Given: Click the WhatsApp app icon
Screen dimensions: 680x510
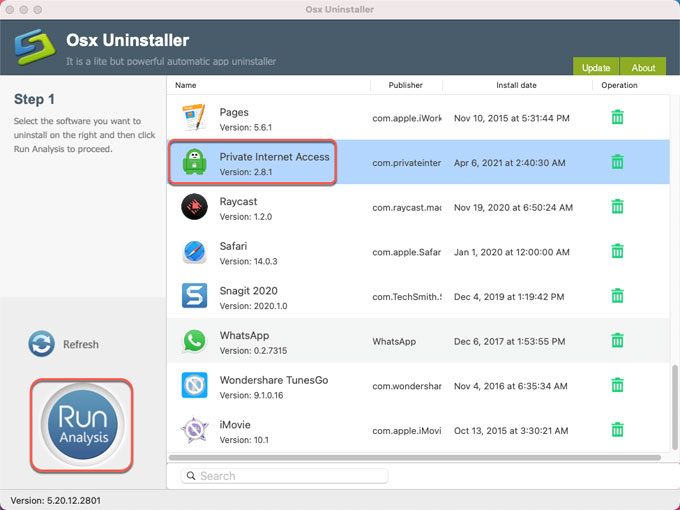Looking at the screenshot, I should 194,341.
